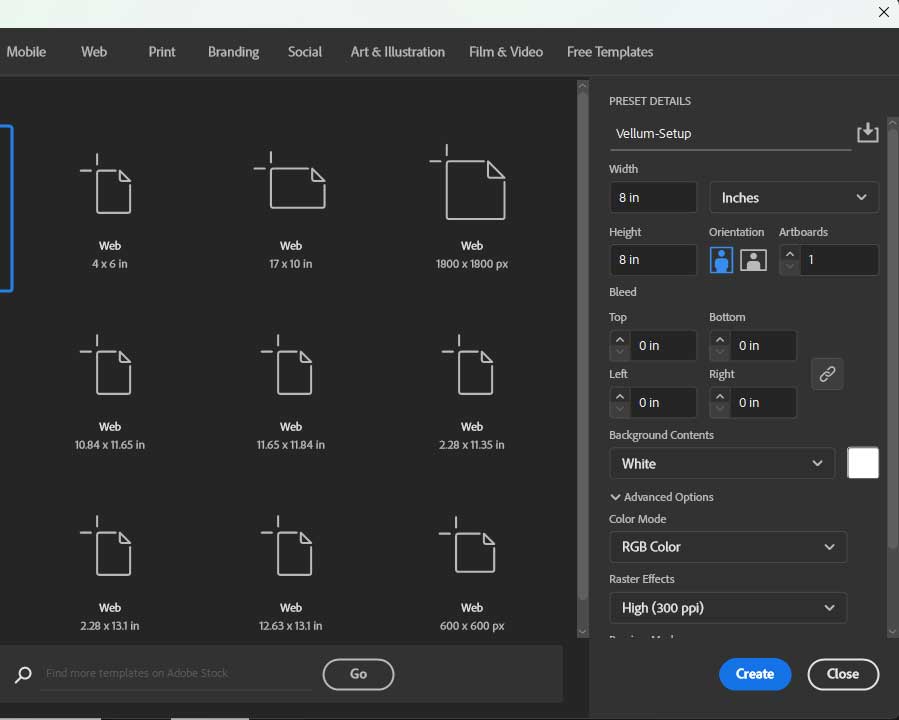Click the save preset icon next to Vellum-Setup
Viewport: 899px width, 720px height.
[867, 133]
